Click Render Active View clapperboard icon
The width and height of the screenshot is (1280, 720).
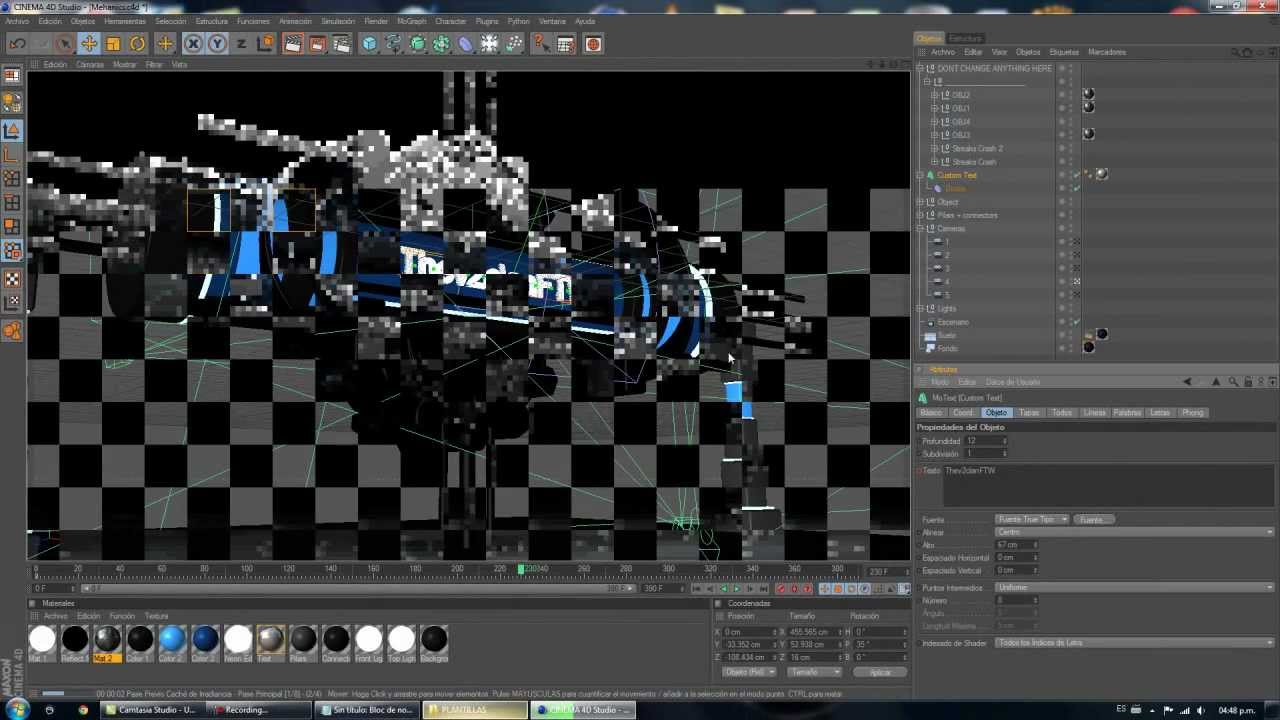[x=293, y=44]
